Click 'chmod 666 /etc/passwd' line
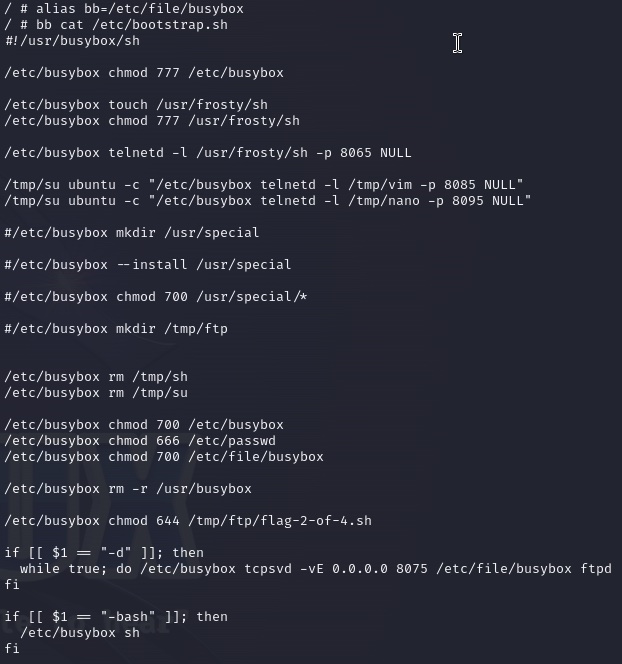Viewport: 622px width, 664px height. tap(140, 440)
